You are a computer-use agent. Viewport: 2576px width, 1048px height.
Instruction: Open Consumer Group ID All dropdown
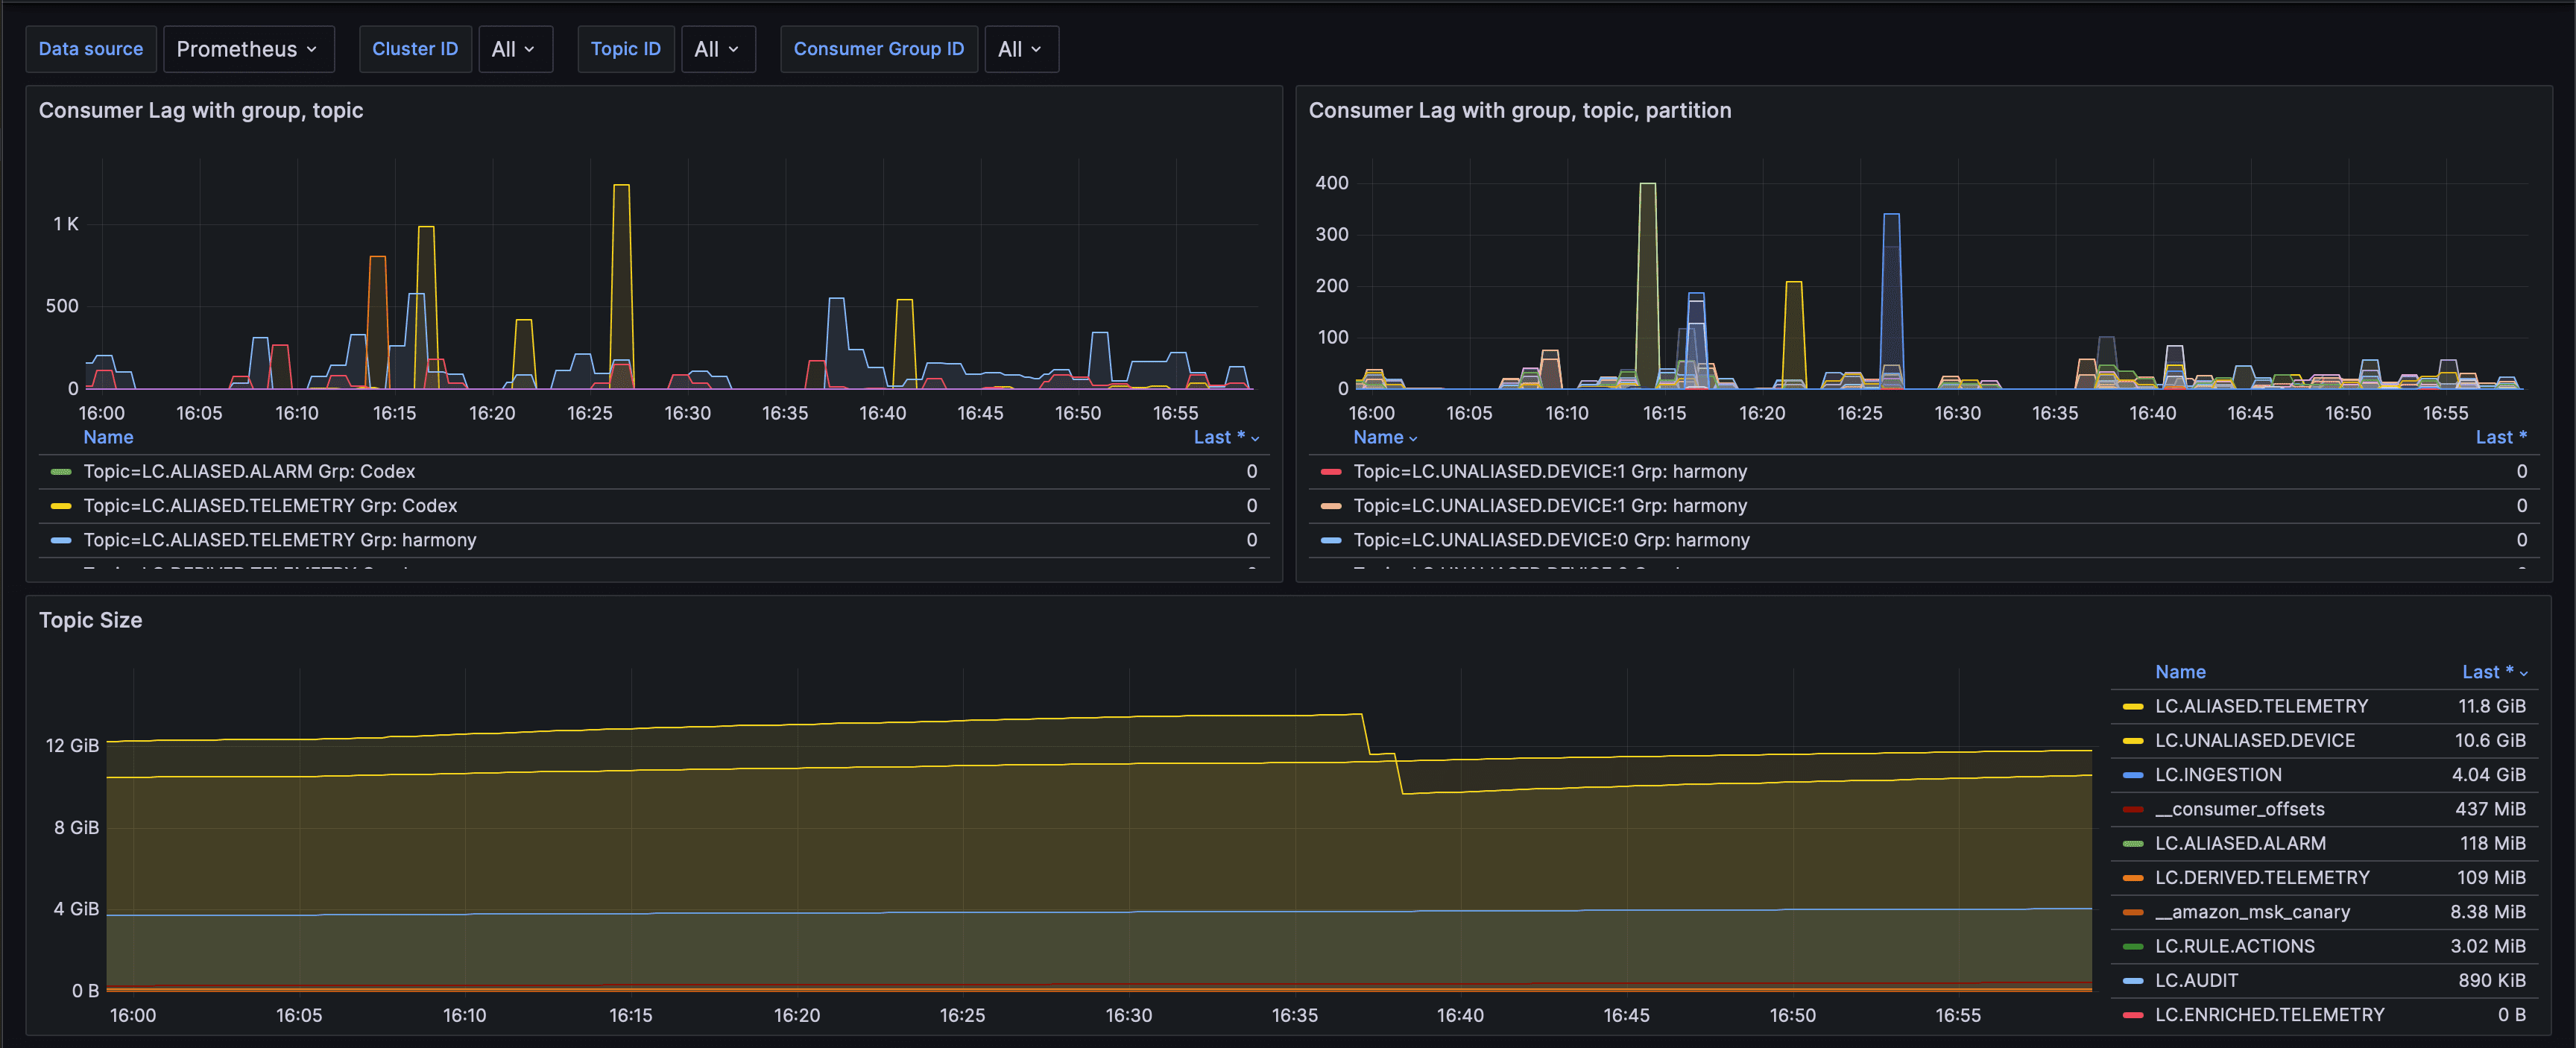click(1020, 49)
